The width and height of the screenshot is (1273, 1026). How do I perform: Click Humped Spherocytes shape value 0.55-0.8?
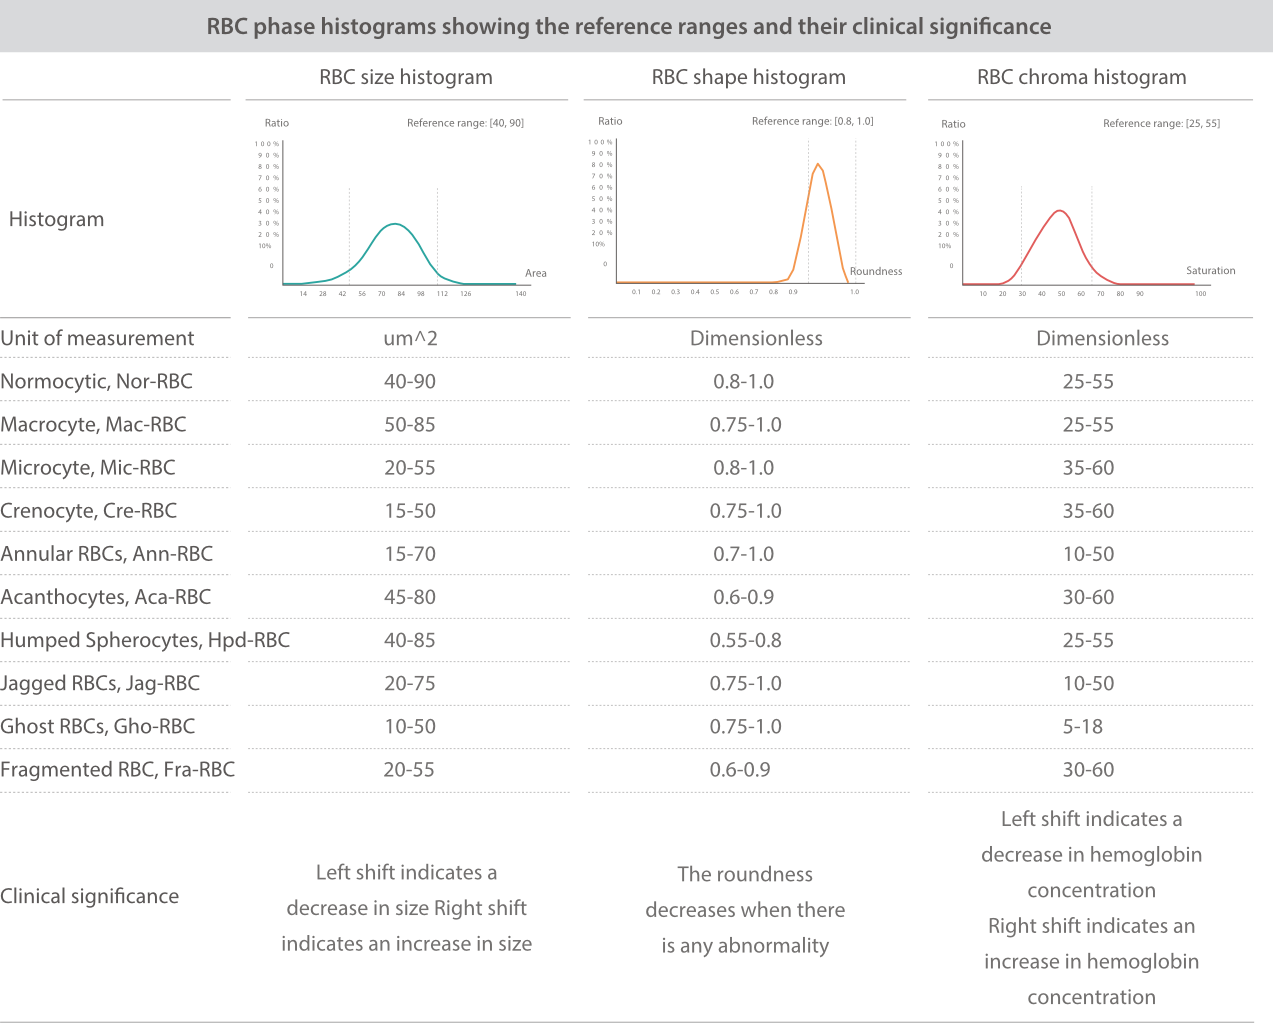(x=745, y=640)
